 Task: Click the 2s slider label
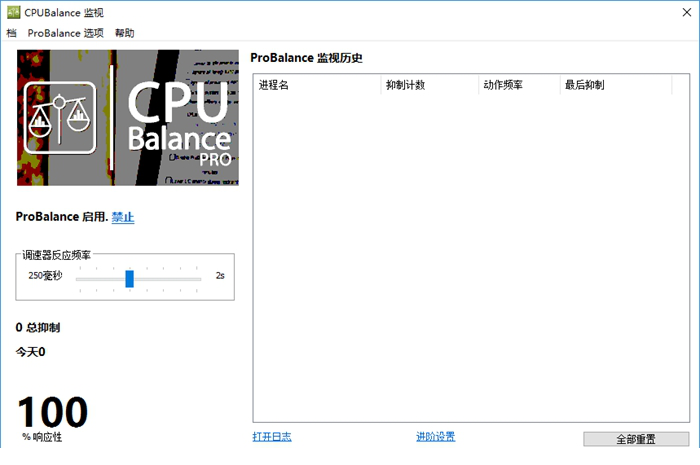(x=220, y=275)
